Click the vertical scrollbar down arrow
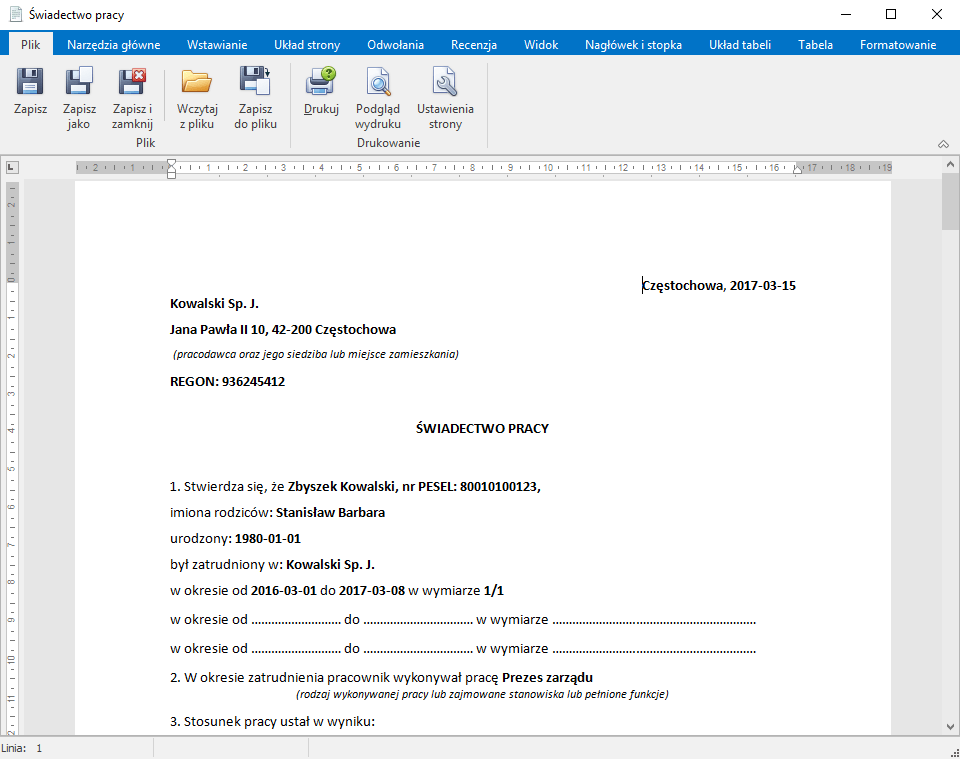The image size is (960, 759). point(950,727)
